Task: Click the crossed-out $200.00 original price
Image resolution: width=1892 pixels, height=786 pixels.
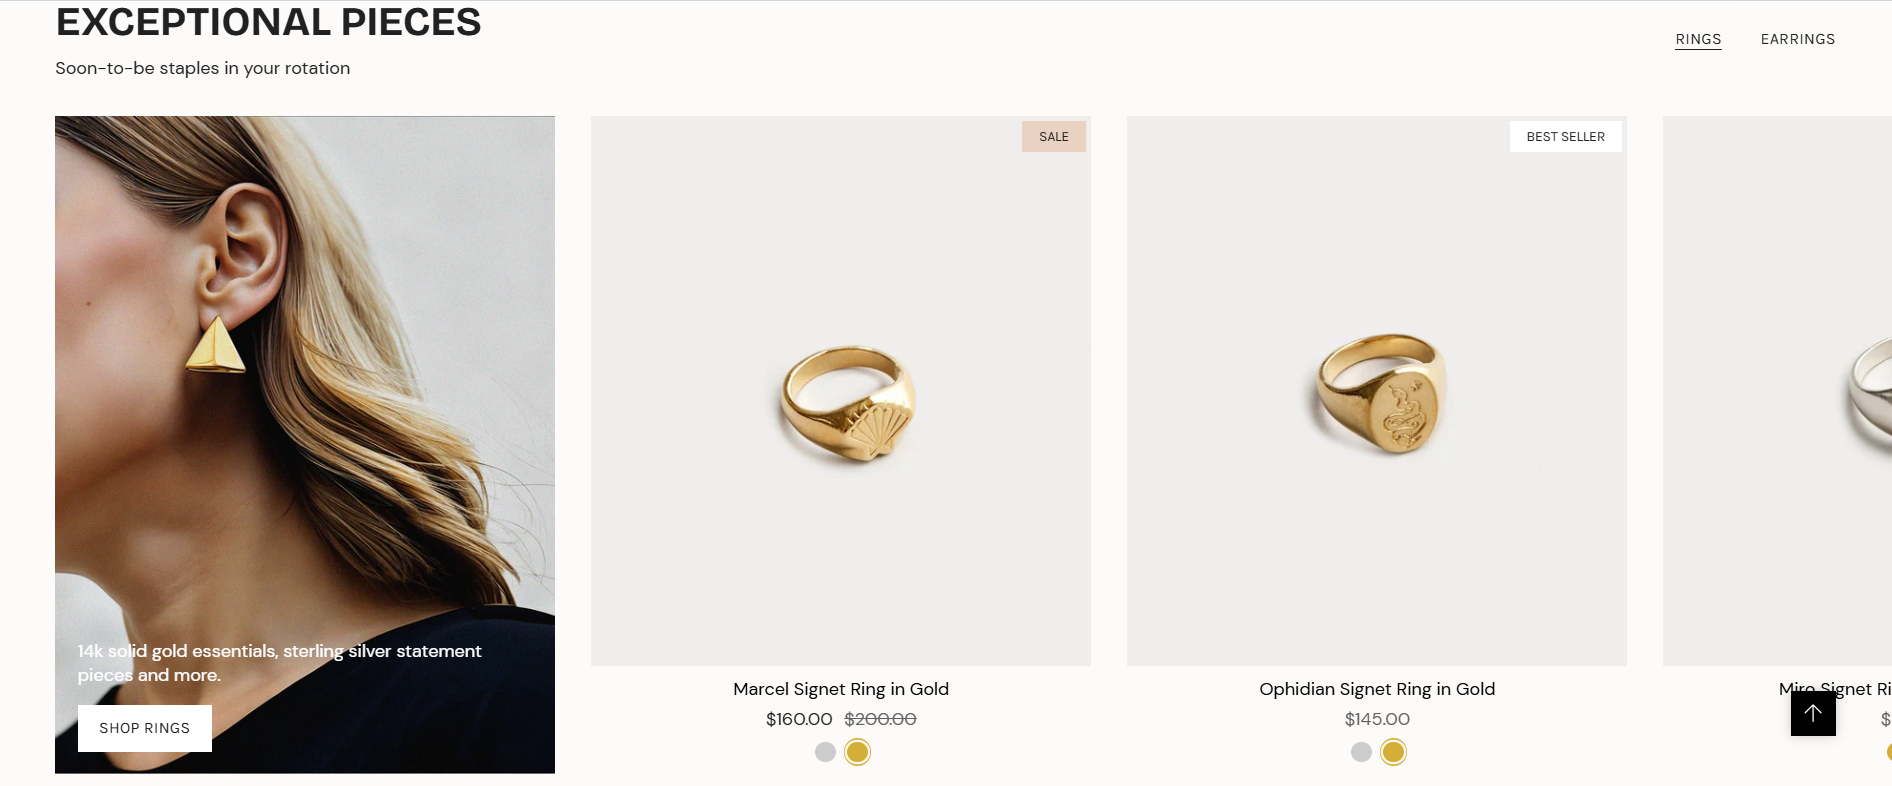Action: 880,719
